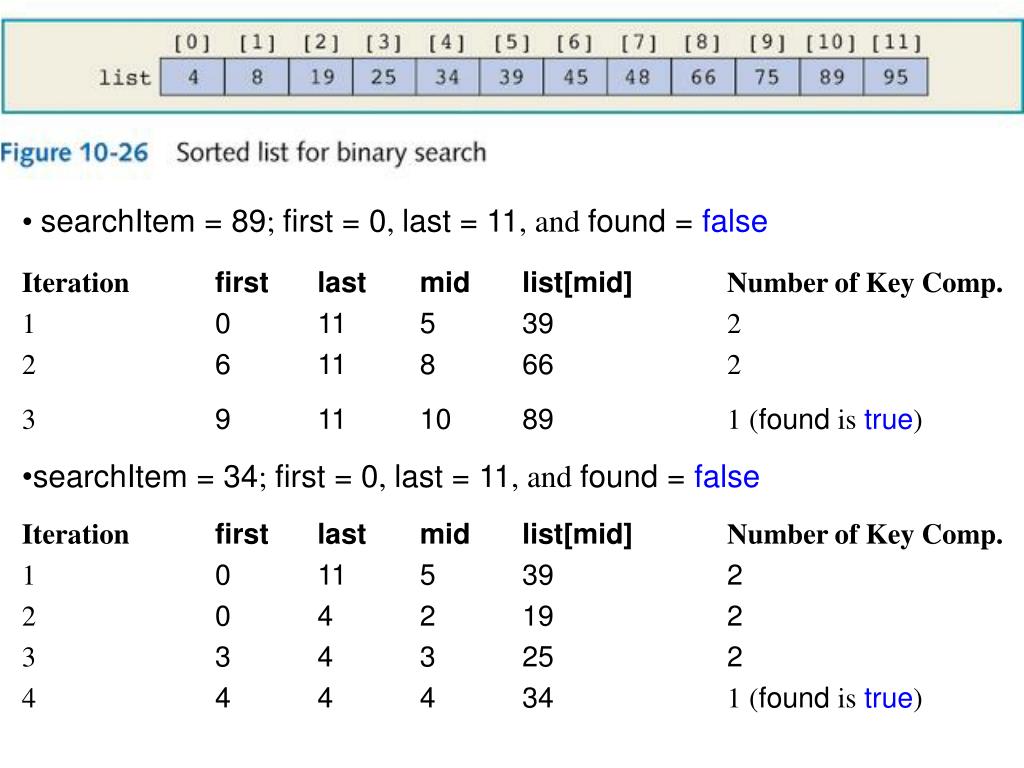
Task: Click list[mid] value 25 in the searchItem 34 table
Action: (537, 657)
